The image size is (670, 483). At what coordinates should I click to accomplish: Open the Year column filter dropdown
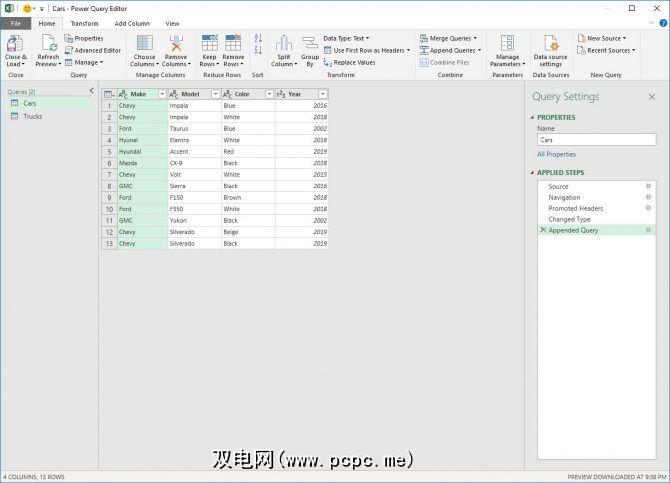click(x=323, y=94)
